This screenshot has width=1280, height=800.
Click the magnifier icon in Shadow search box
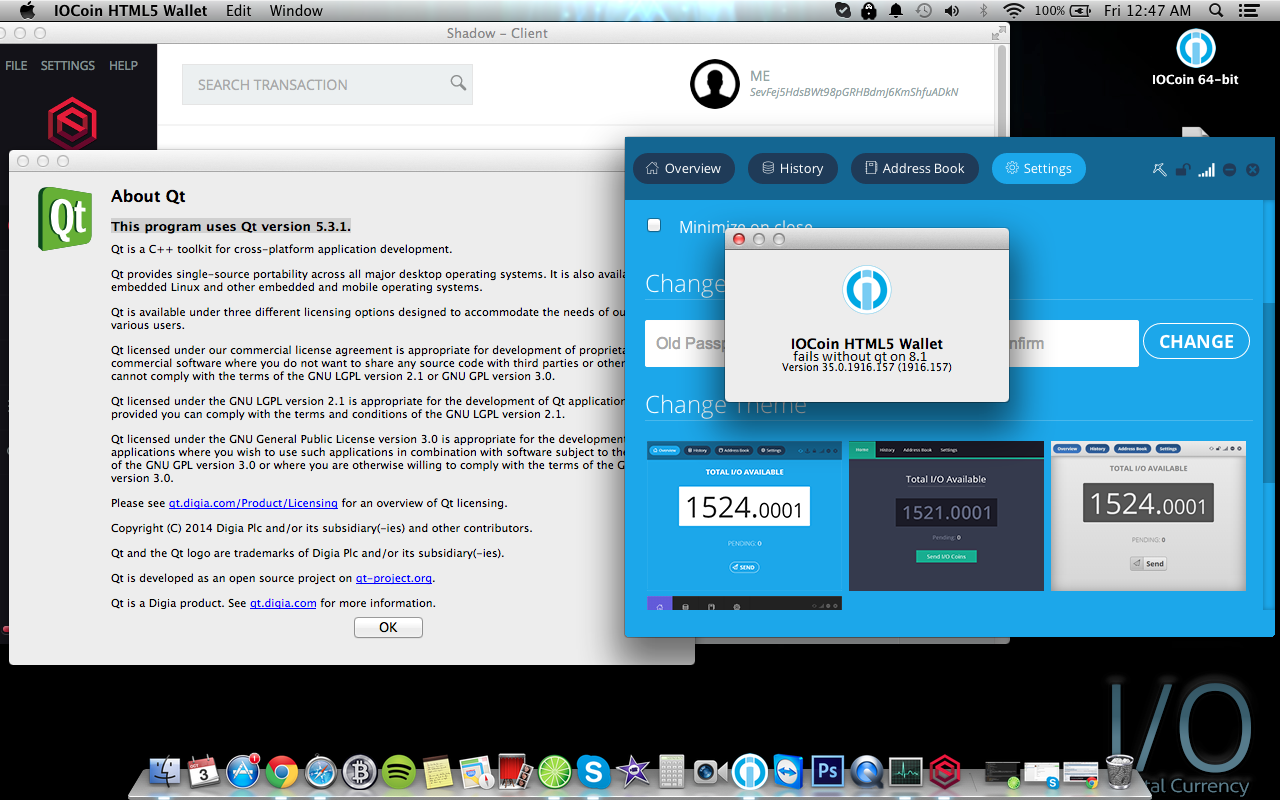pos(458,83)
